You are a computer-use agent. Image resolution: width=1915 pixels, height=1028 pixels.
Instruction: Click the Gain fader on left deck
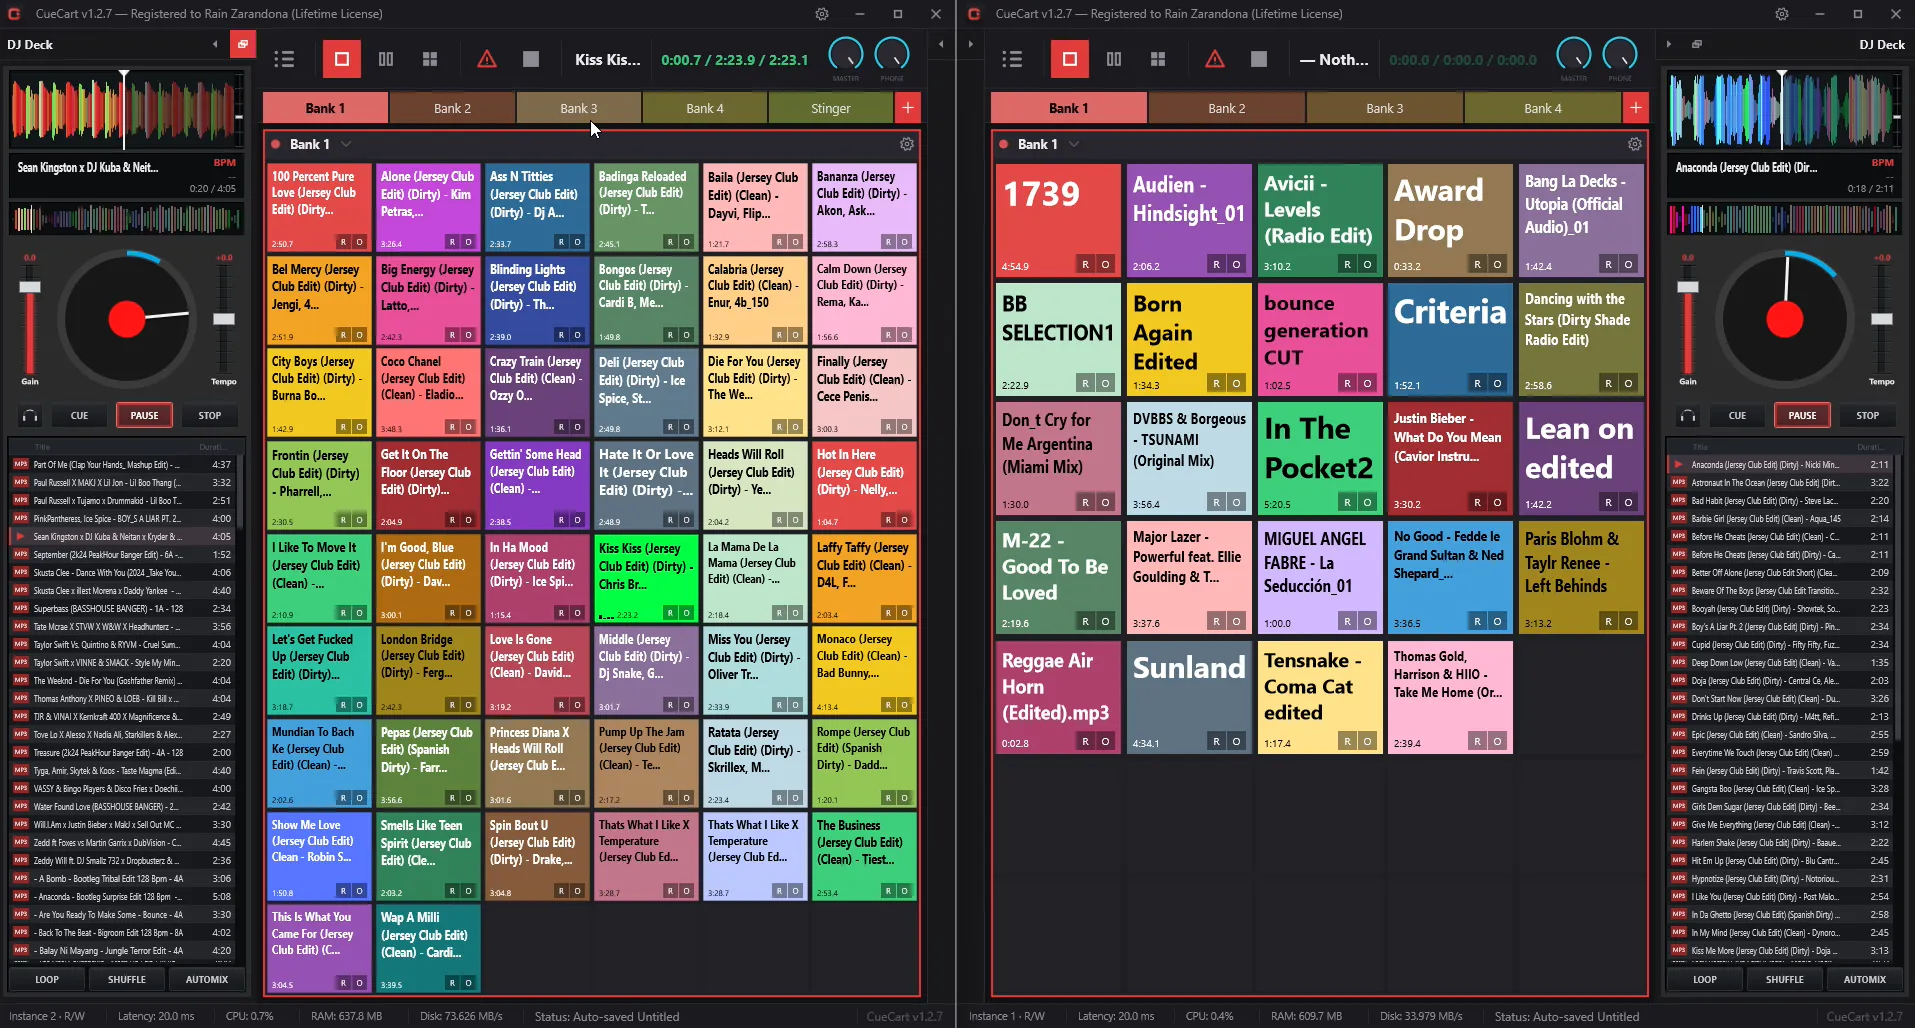(30, 287)
